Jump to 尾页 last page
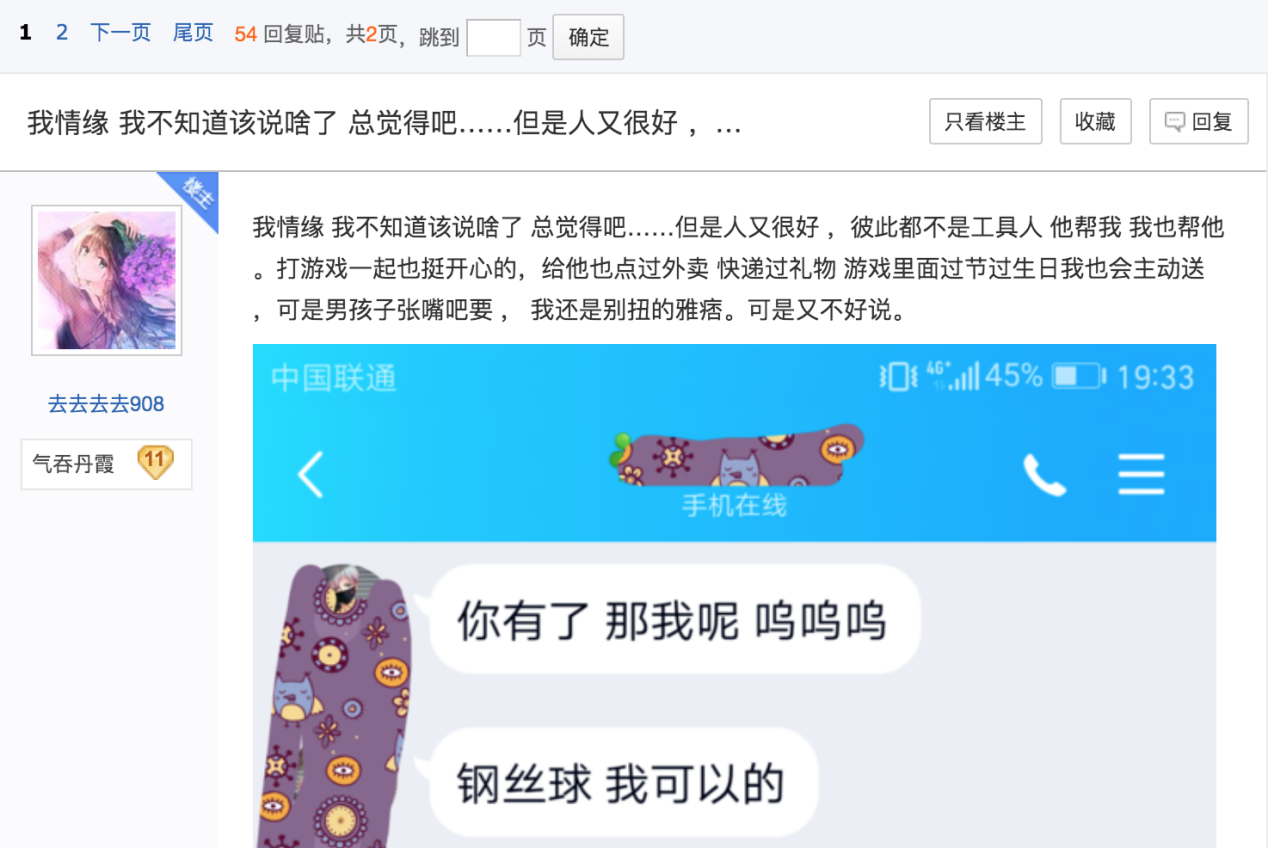The width and height of the screenshot is (1268, 848). tap(193, 33)
